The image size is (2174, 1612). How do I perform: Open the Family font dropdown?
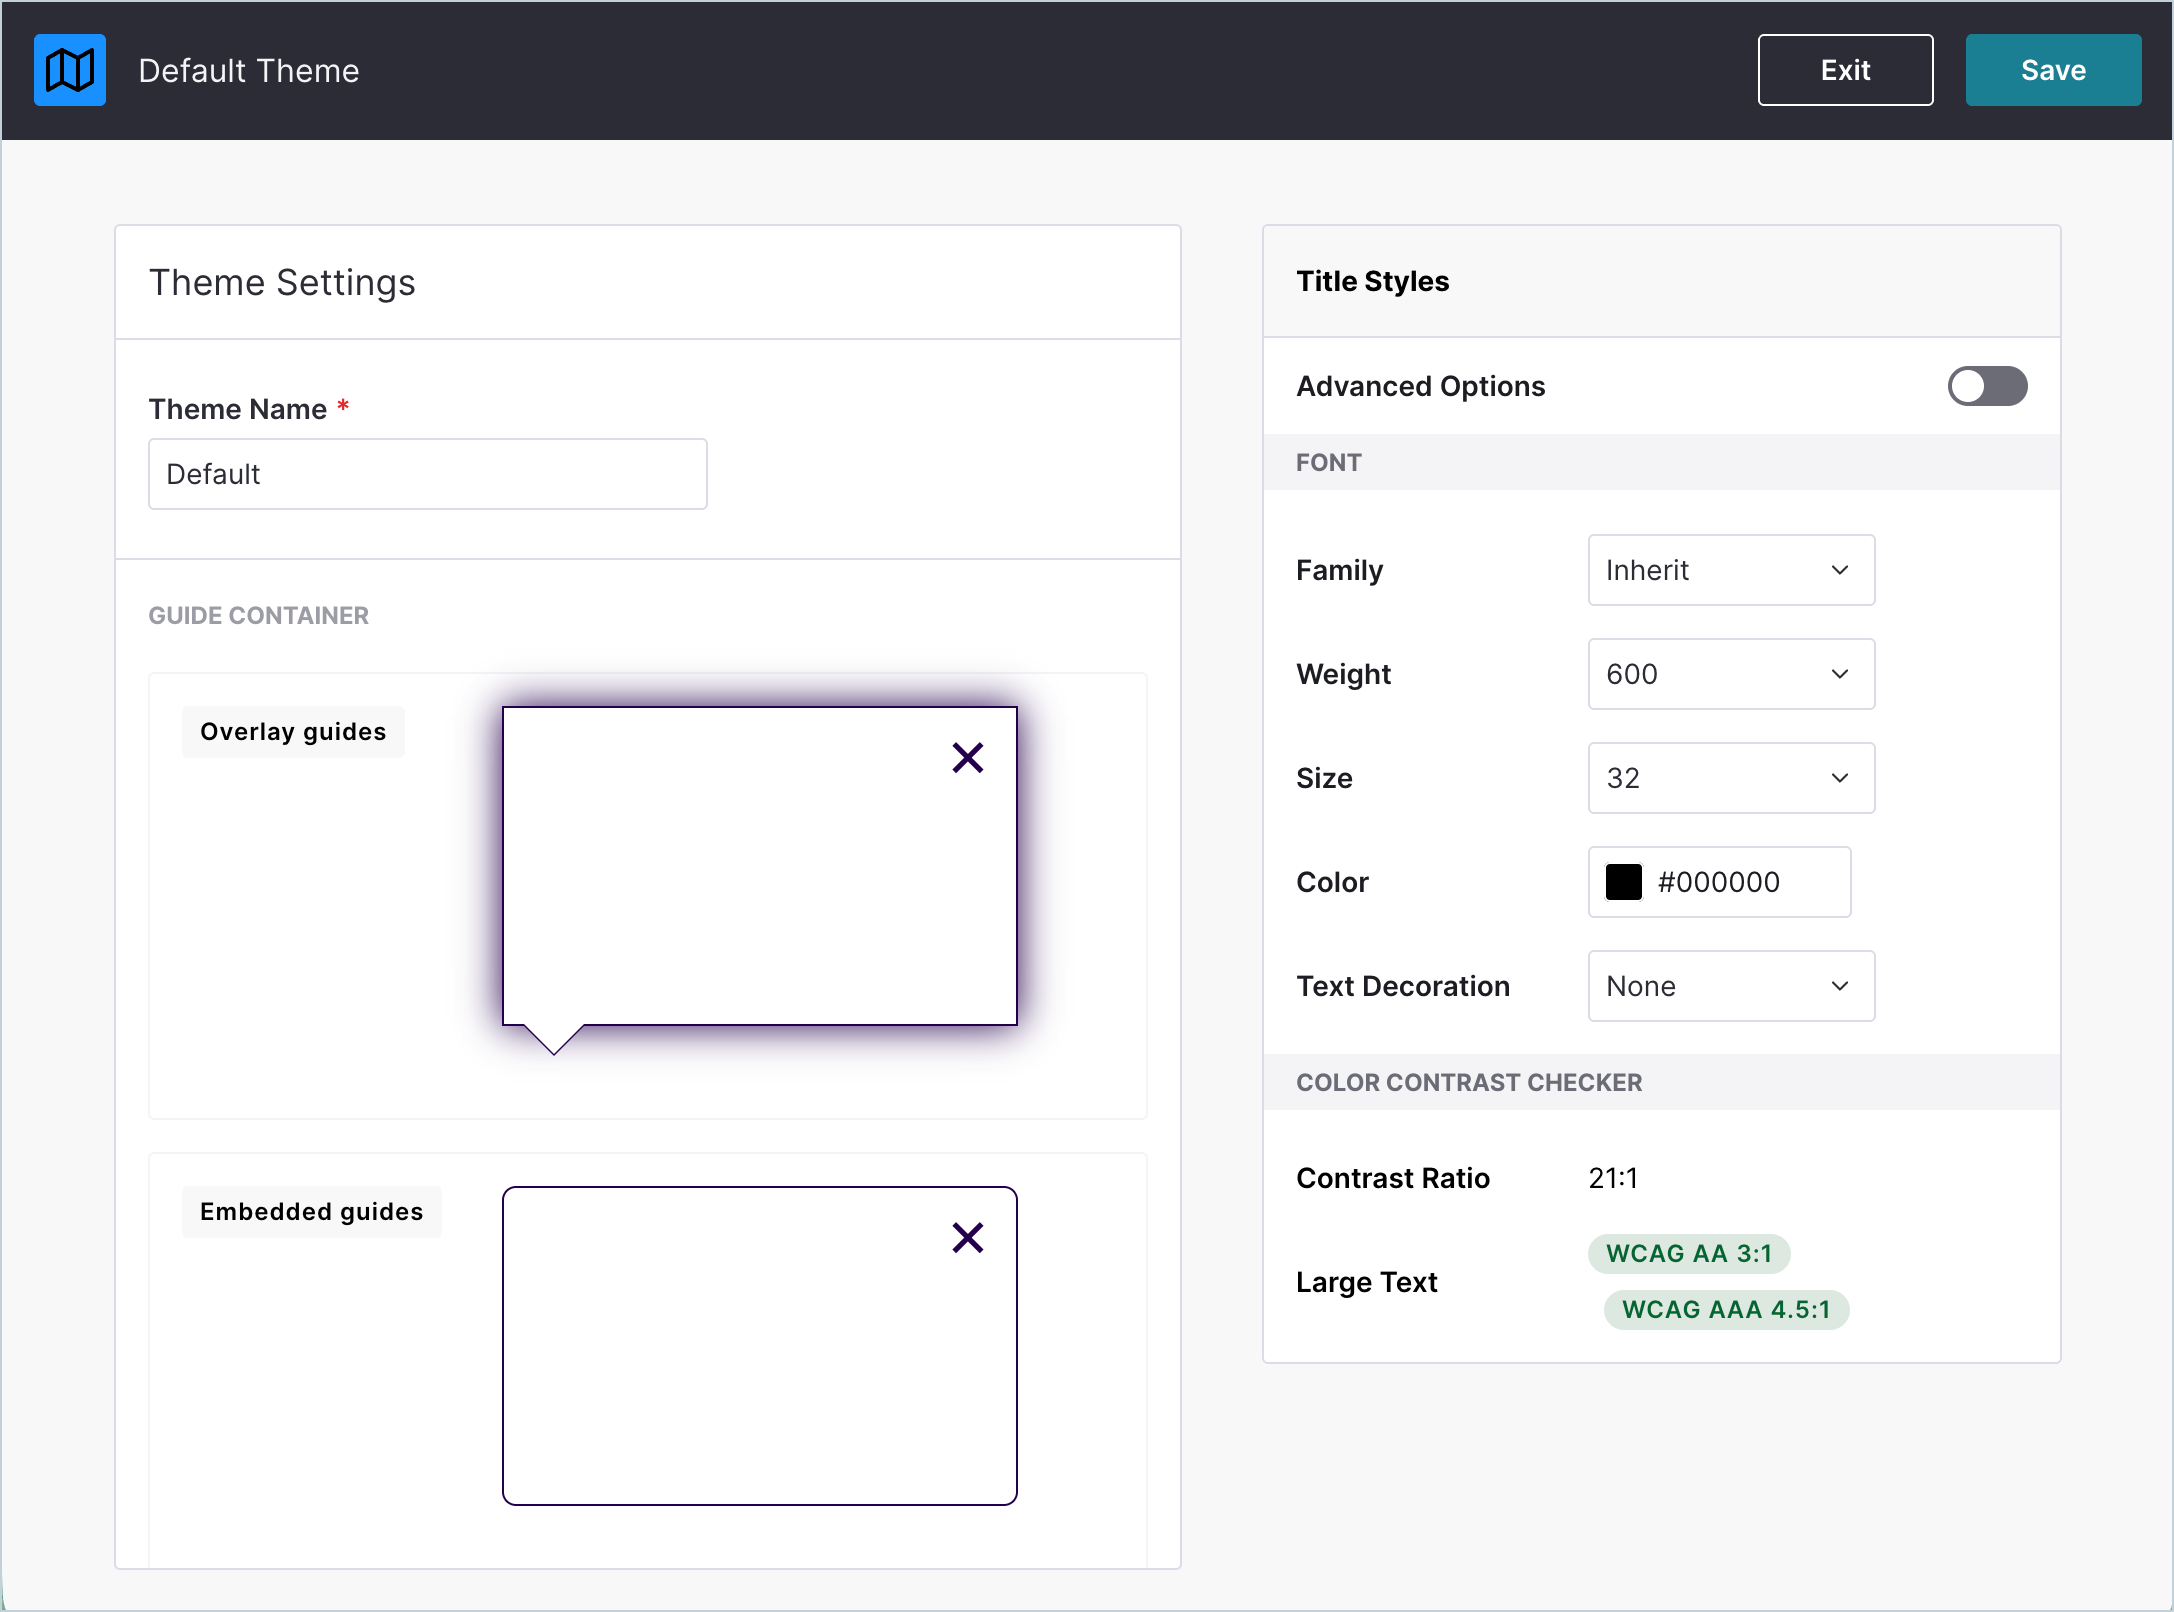tap(1730, 570)
